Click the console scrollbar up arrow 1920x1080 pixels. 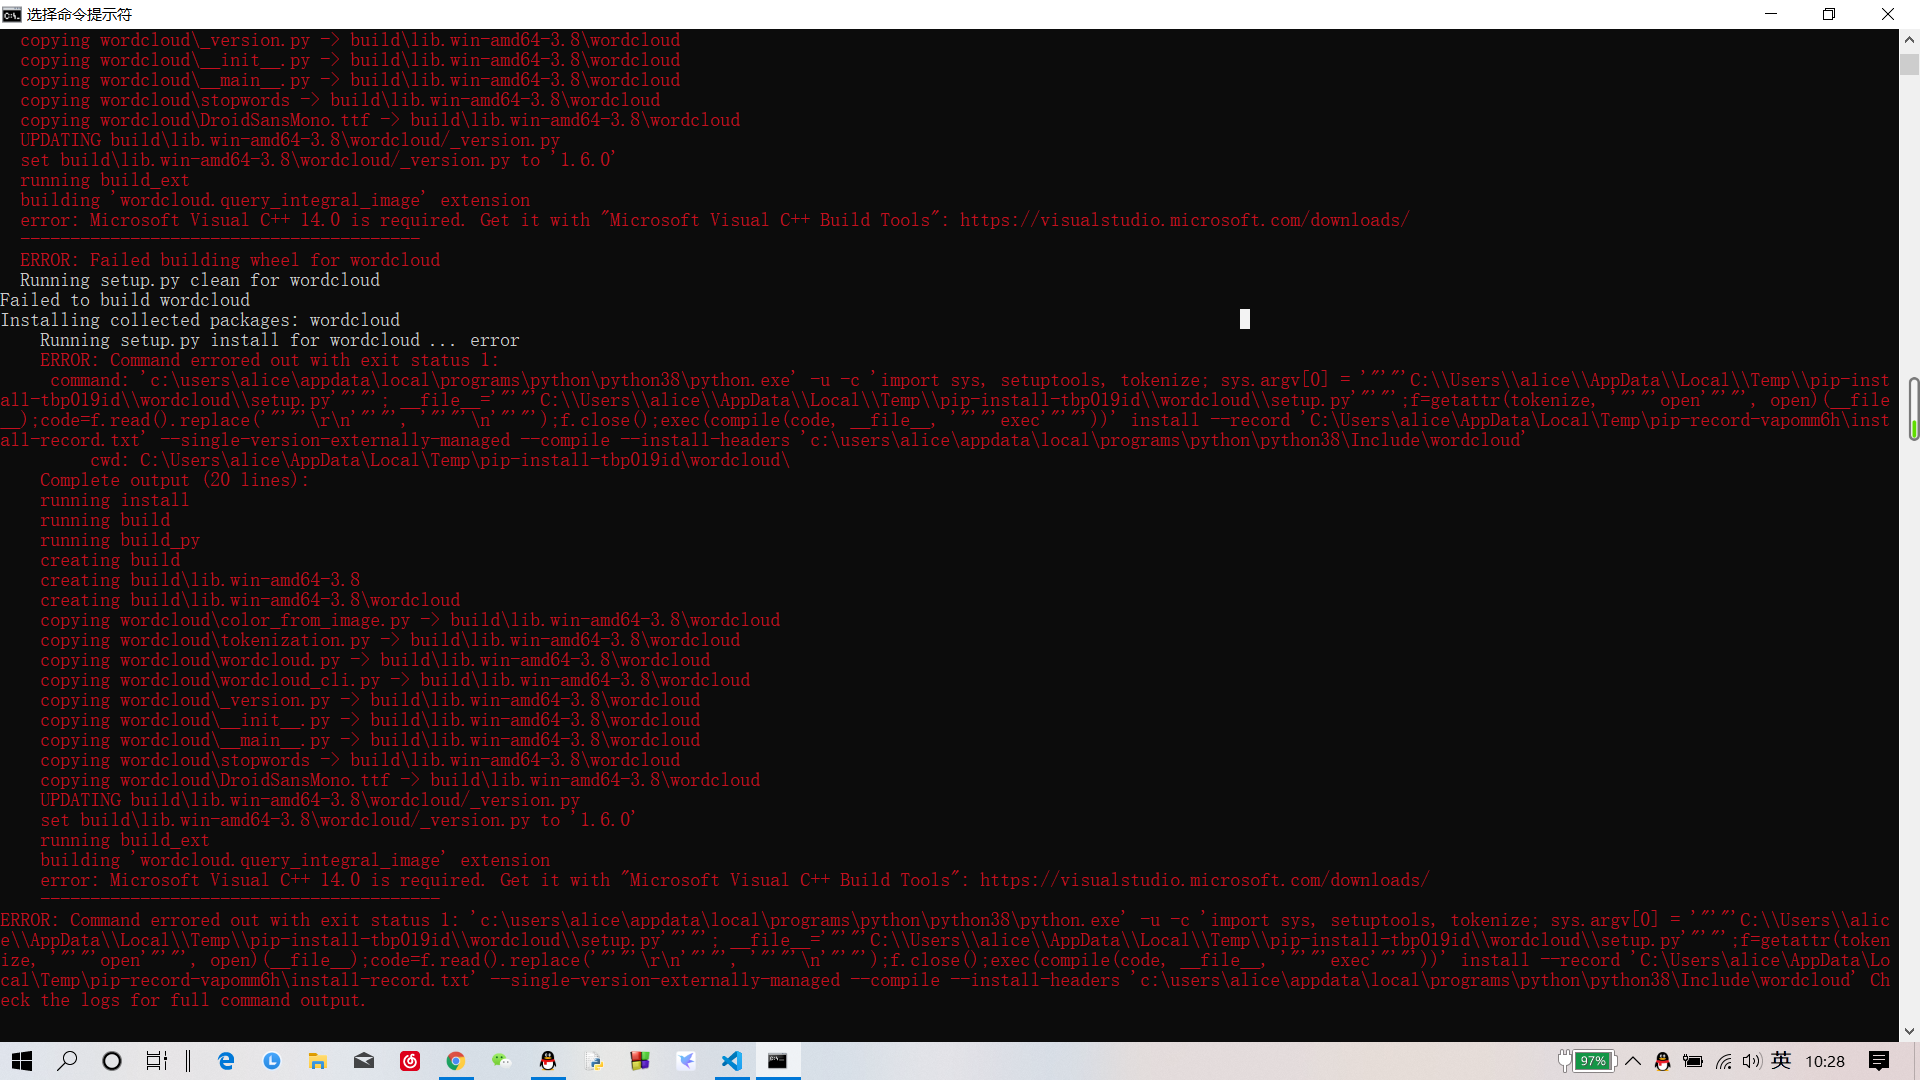[x=1909, y=40]
